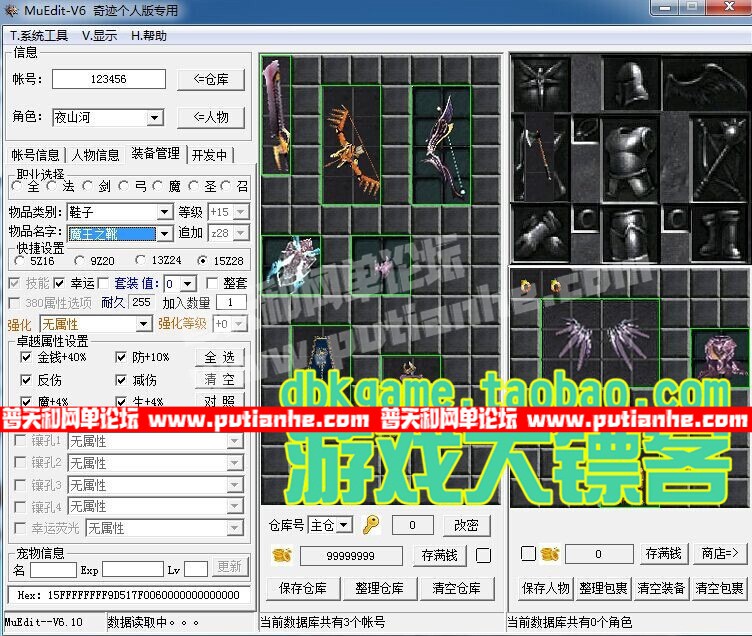Click the right-hand mace weapon slot

click(719, 158)
